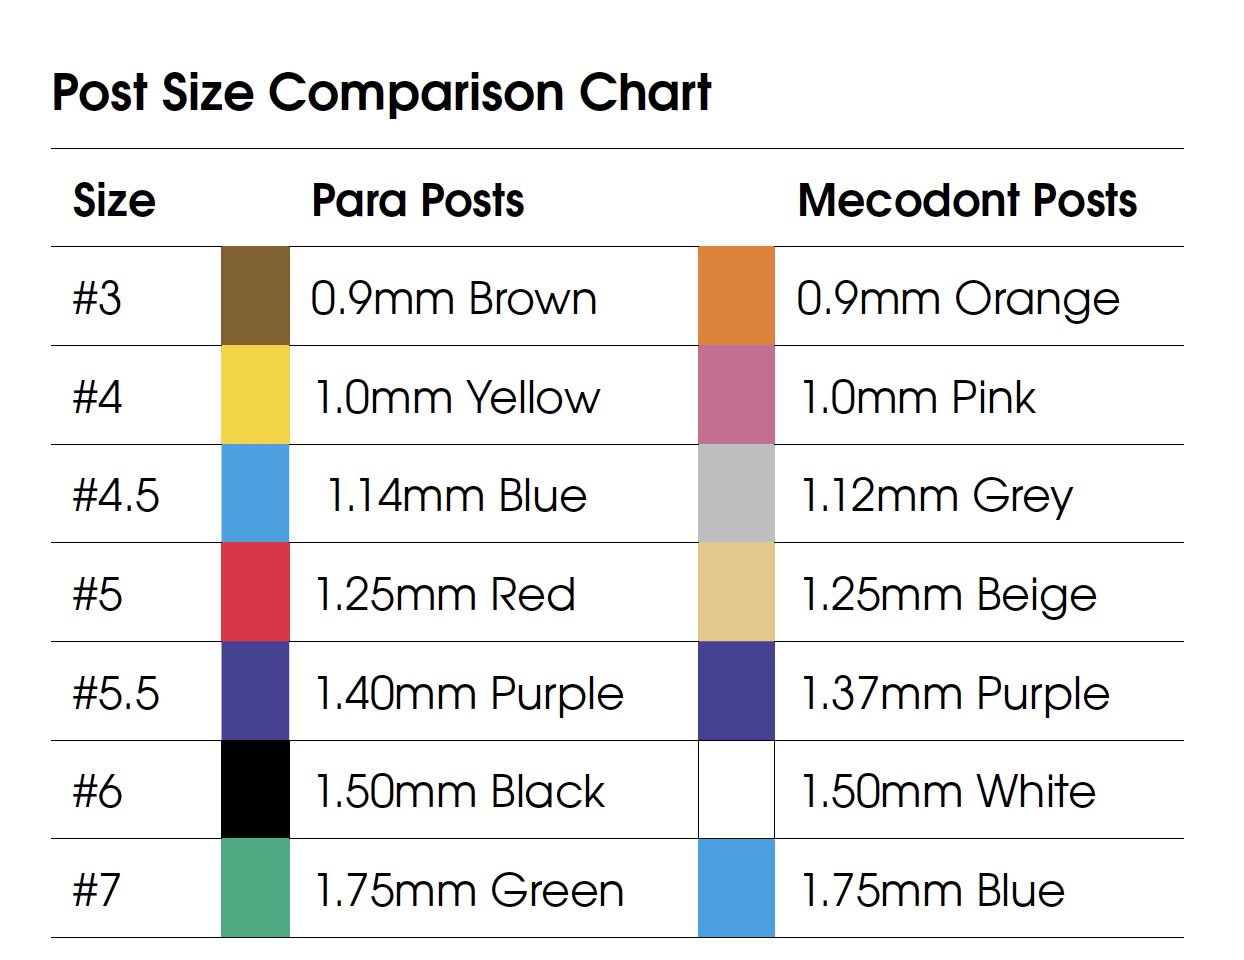Click the brown swatch for Para Posts #3

tap(255, 296)
